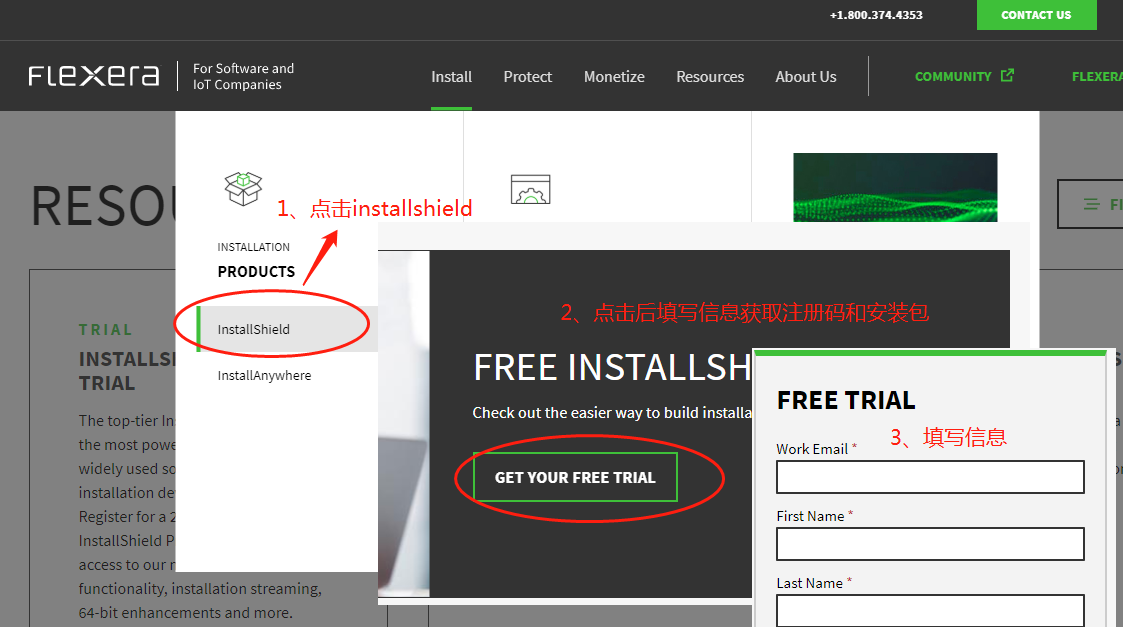Open the Resources menu
Image resolution: width=1123 pixels, height=627 pixels.
[x=710, y=77]
